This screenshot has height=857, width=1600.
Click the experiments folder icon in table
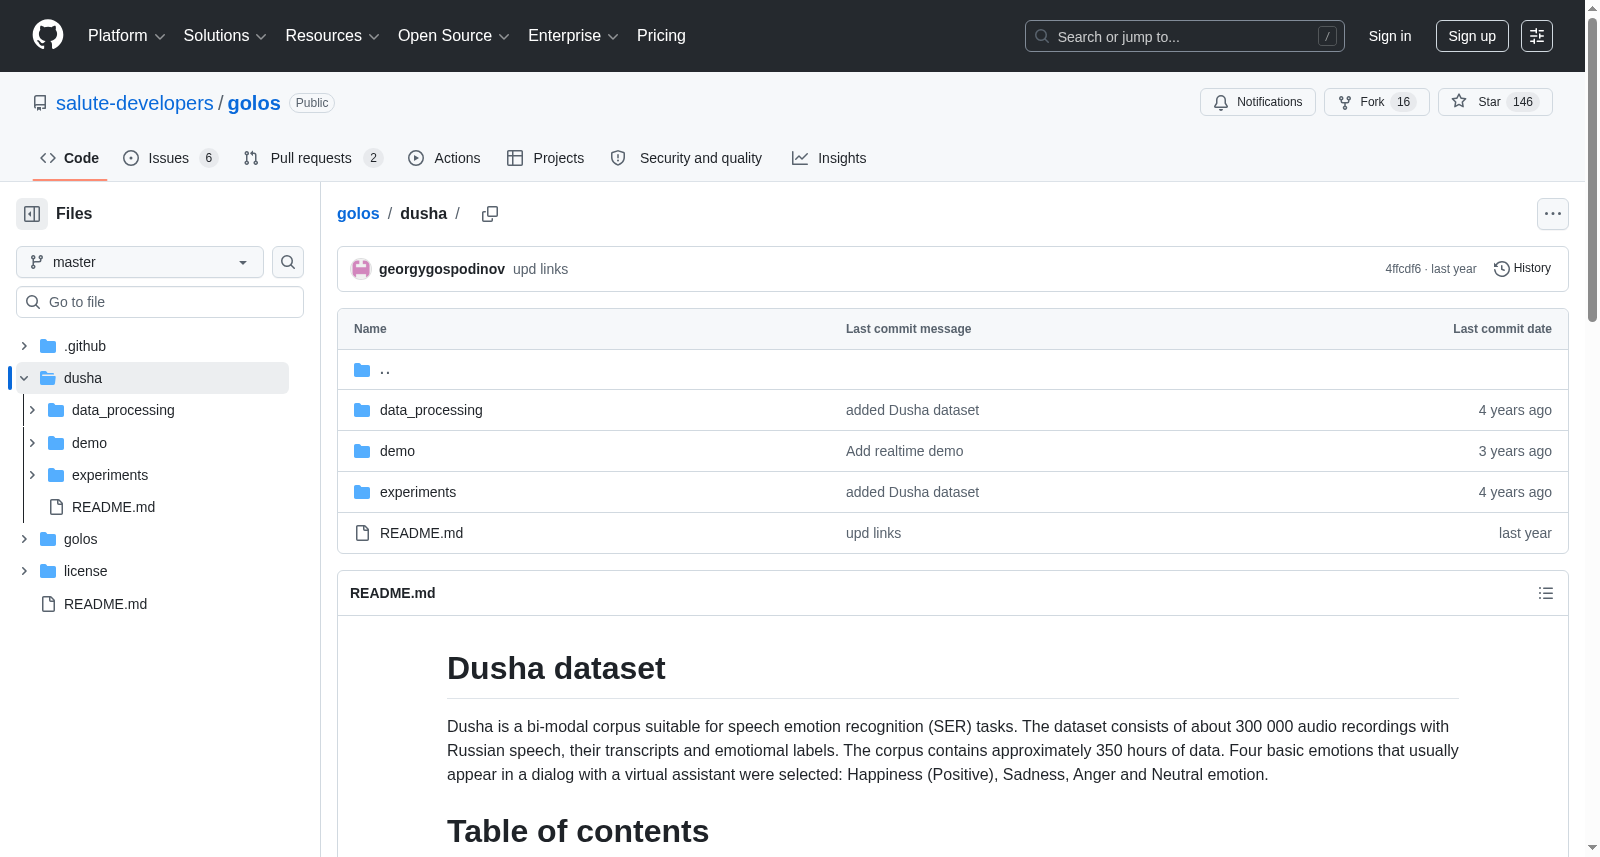pyautogui.click(x=362, y=492)
